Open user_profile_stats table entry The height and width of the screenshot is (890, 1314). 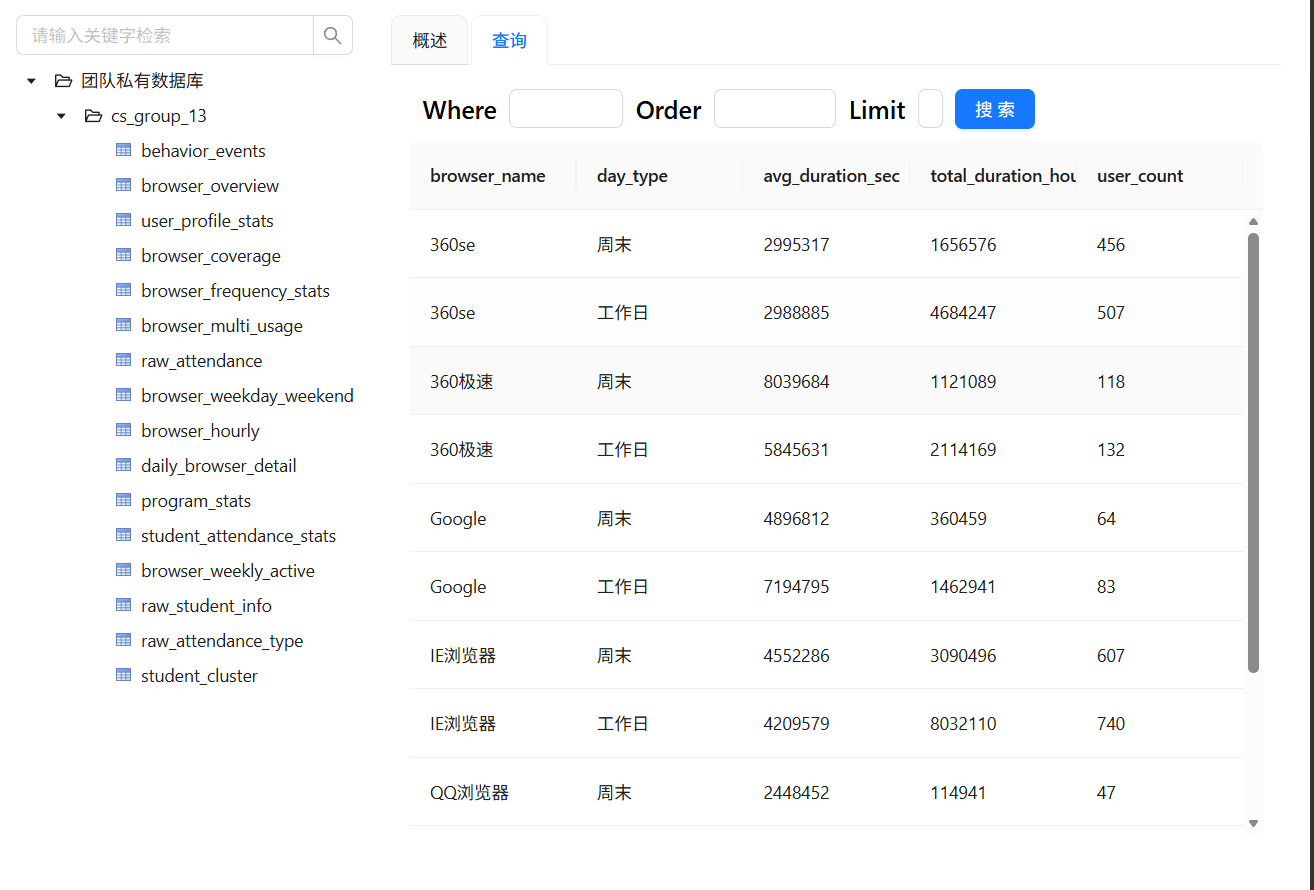click(x=207, y=221)
